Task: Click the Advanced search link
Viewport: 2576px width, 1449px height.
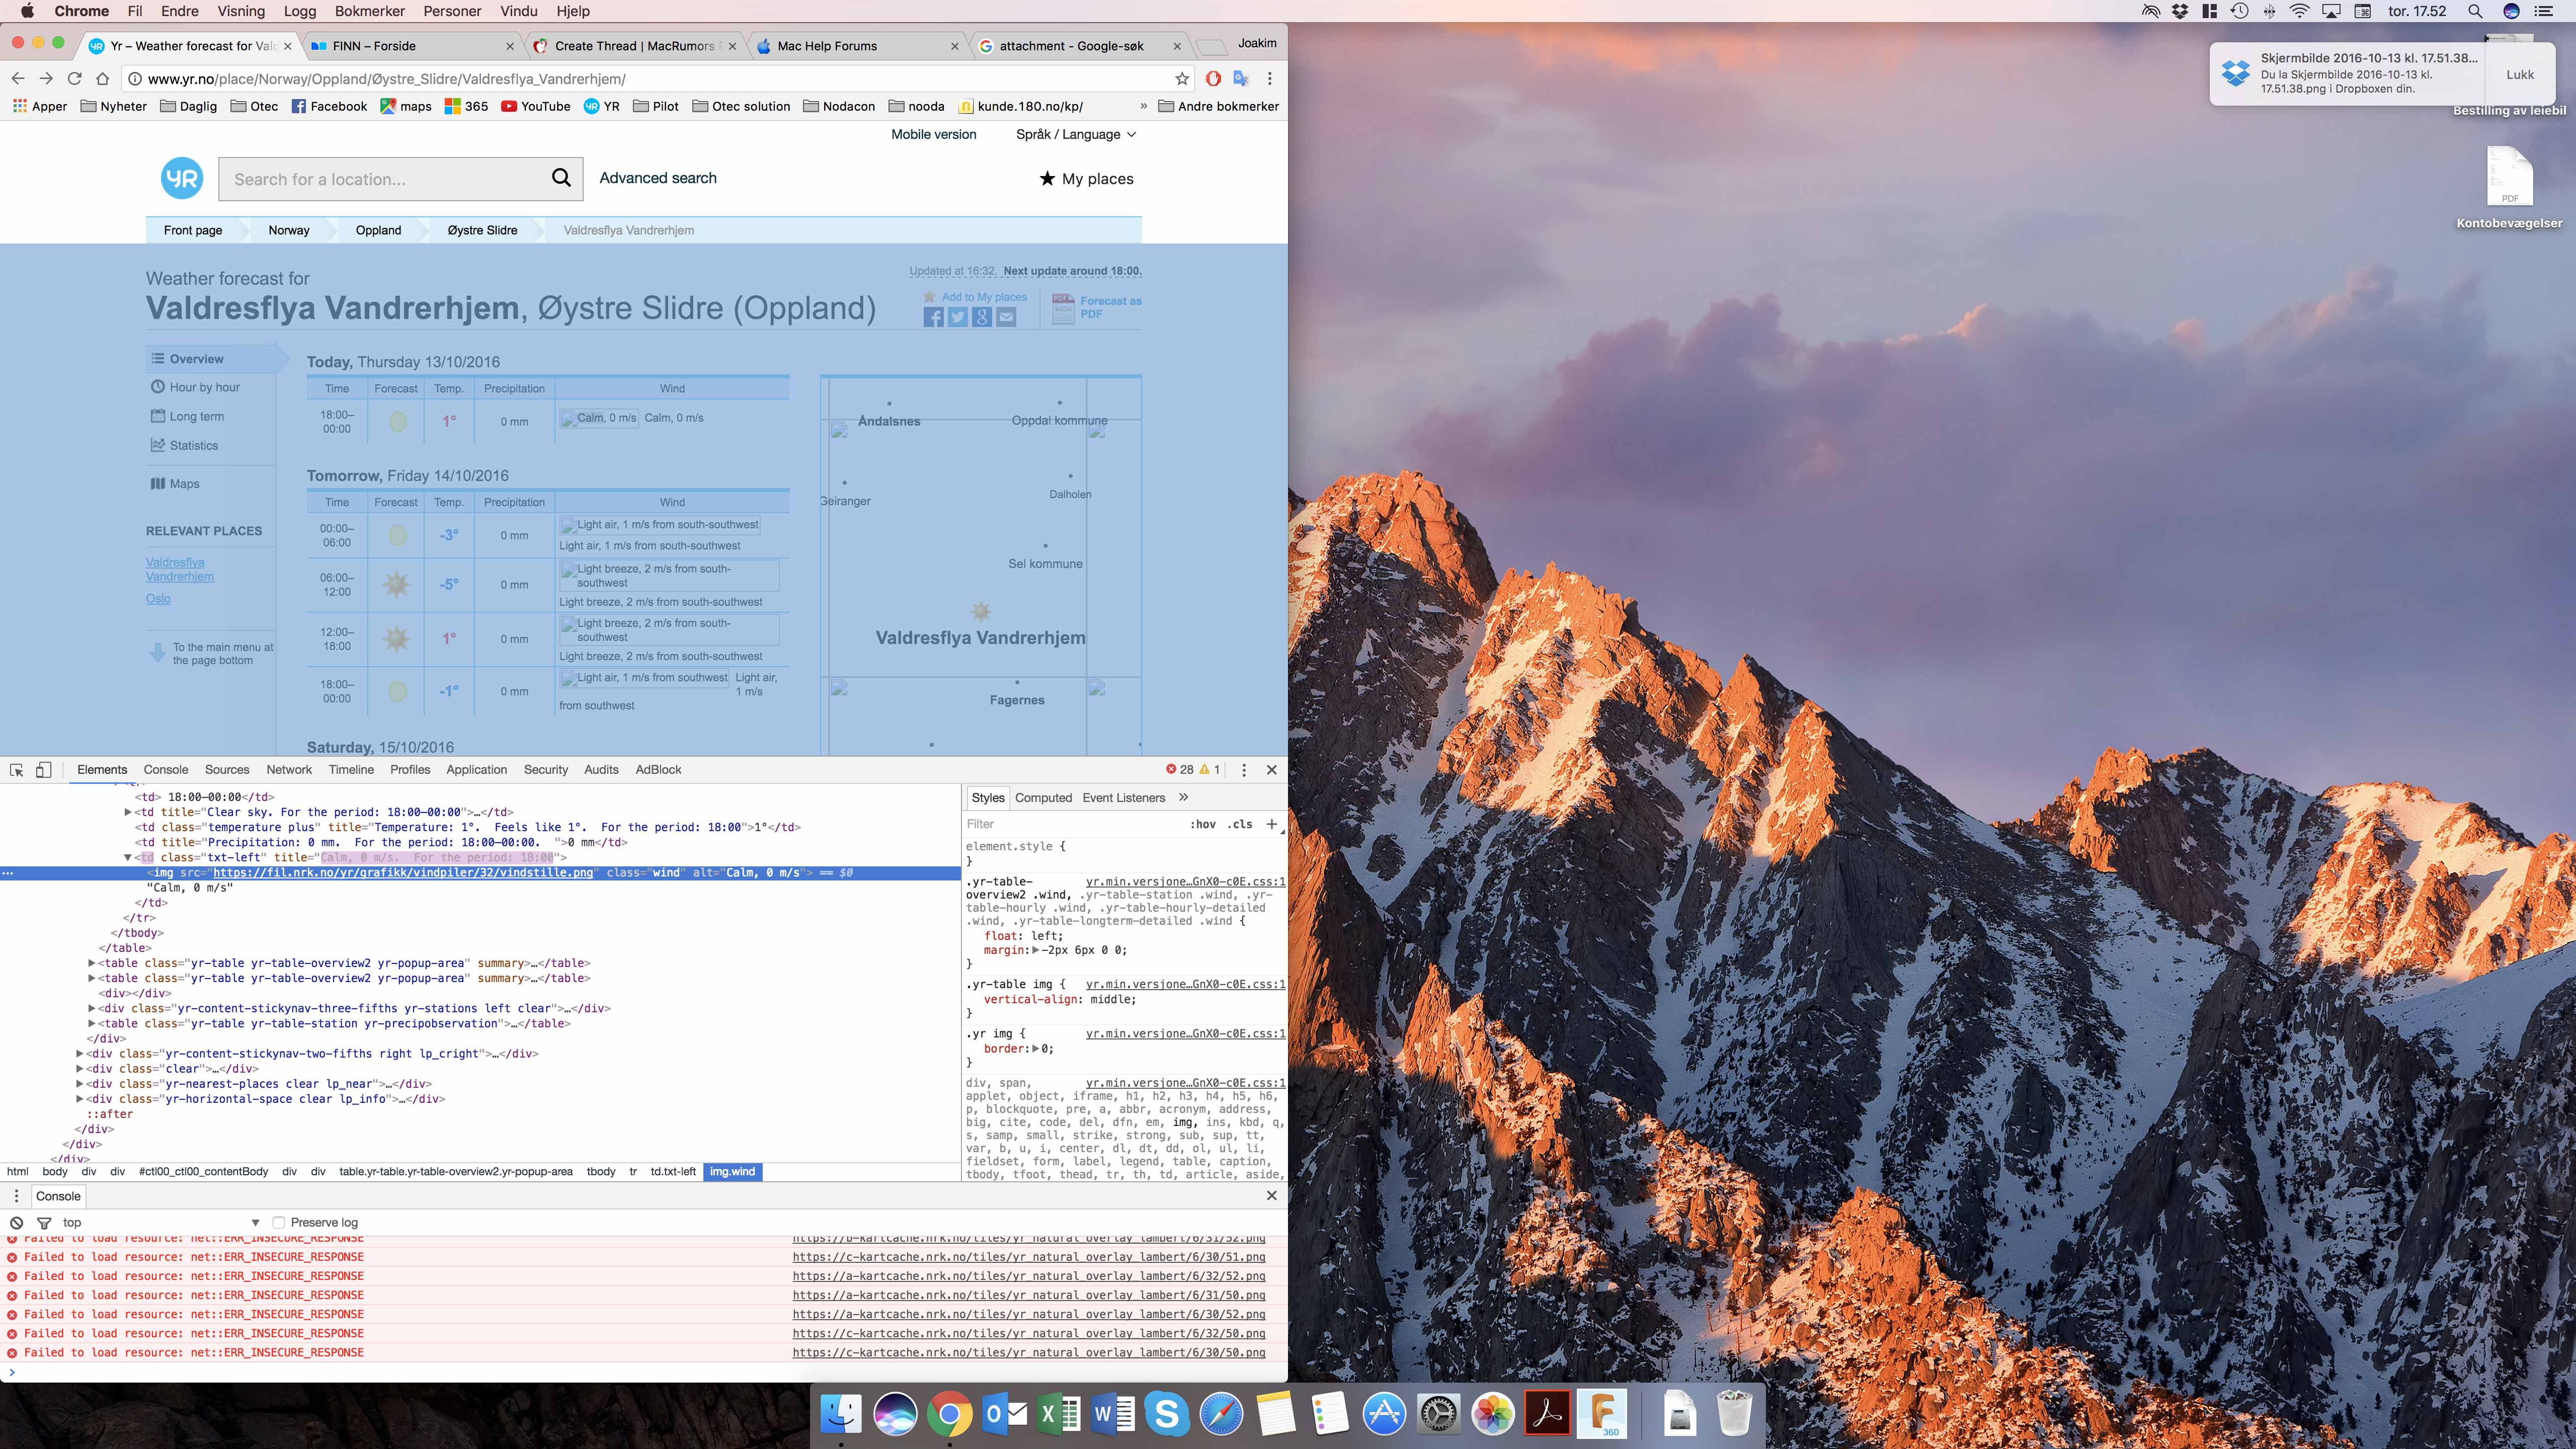Action: (x=658, y=178)
